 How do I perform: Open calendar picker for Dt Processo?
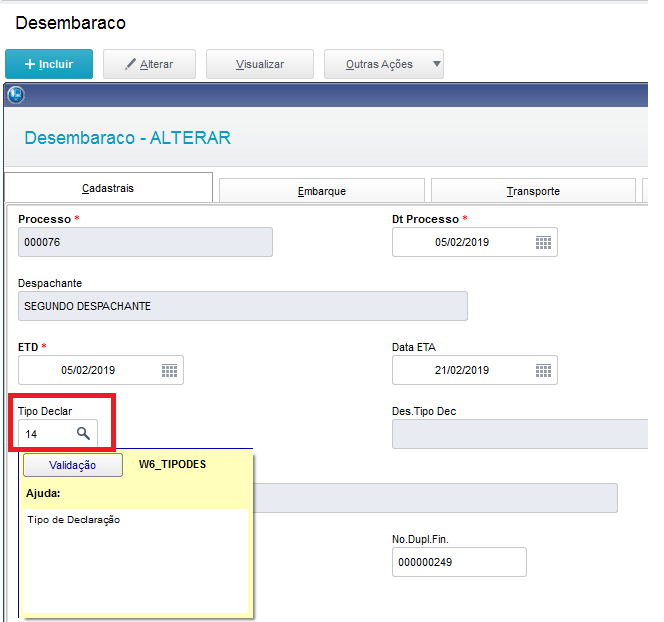point(543,243)
